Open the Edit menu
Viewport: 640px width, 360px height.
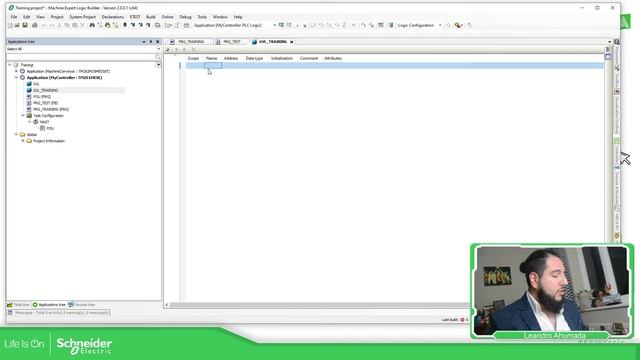point(27,17)
